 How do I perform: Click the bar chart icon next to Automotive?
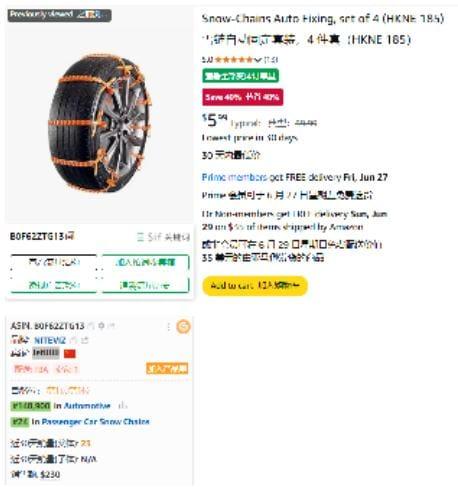[x=123, y=406]
